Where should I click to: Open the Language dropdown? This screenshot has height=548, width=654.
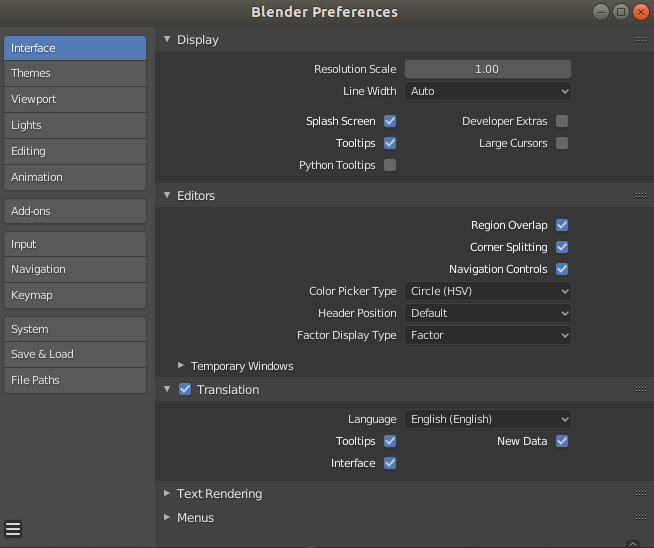pos(488,419)
